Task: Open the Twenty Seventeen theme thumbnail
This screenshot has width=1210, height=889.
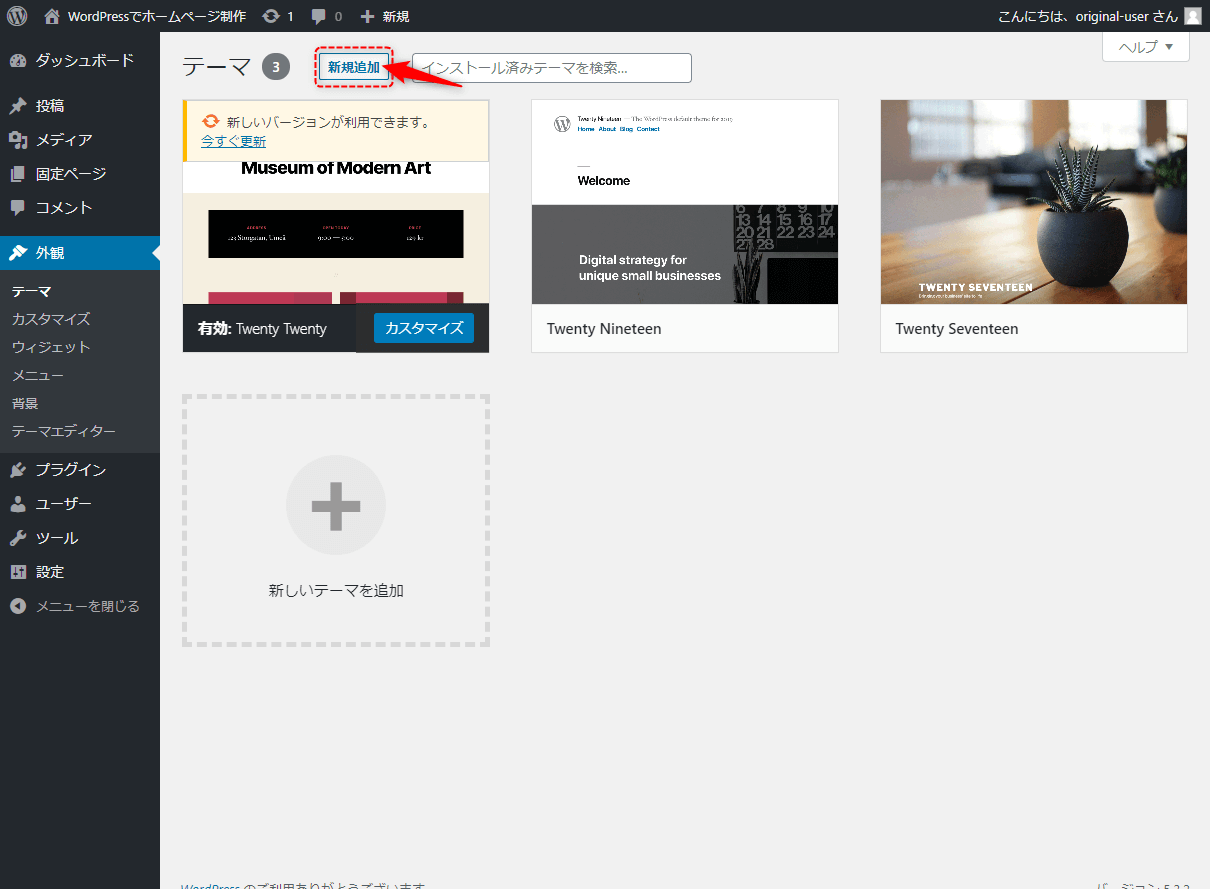Action: click(x=1034, y=202)
